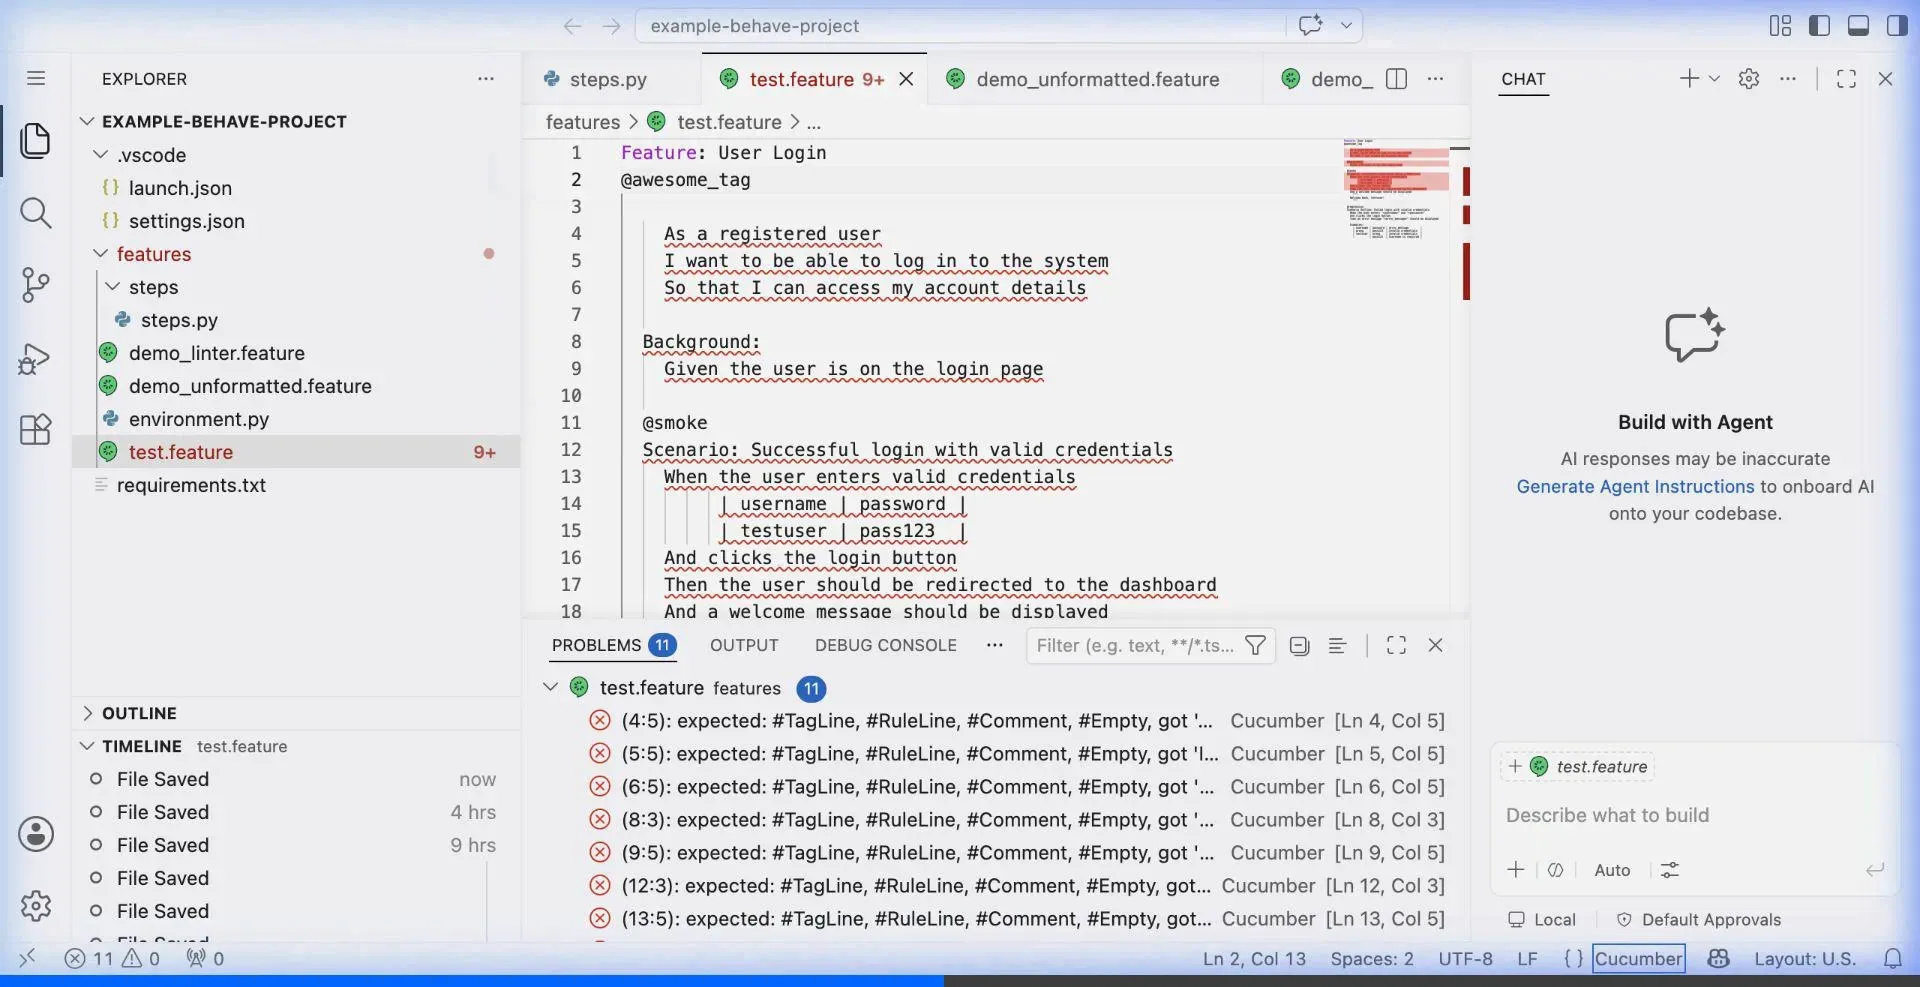
Task: Open notifications bell in status bar
Action: (x=1893, y=959)
